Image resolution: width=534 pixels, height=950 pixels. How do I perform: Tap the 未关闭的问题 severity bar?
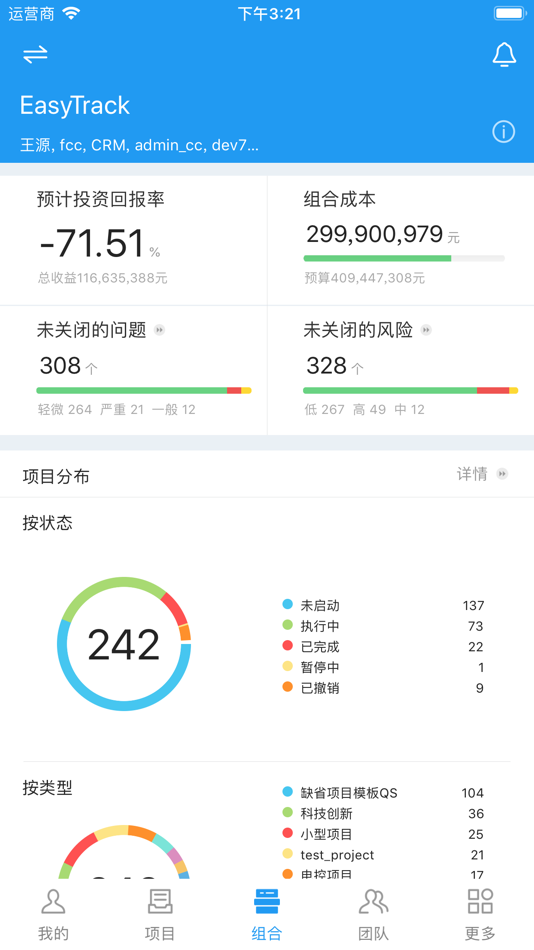point(144,391)
